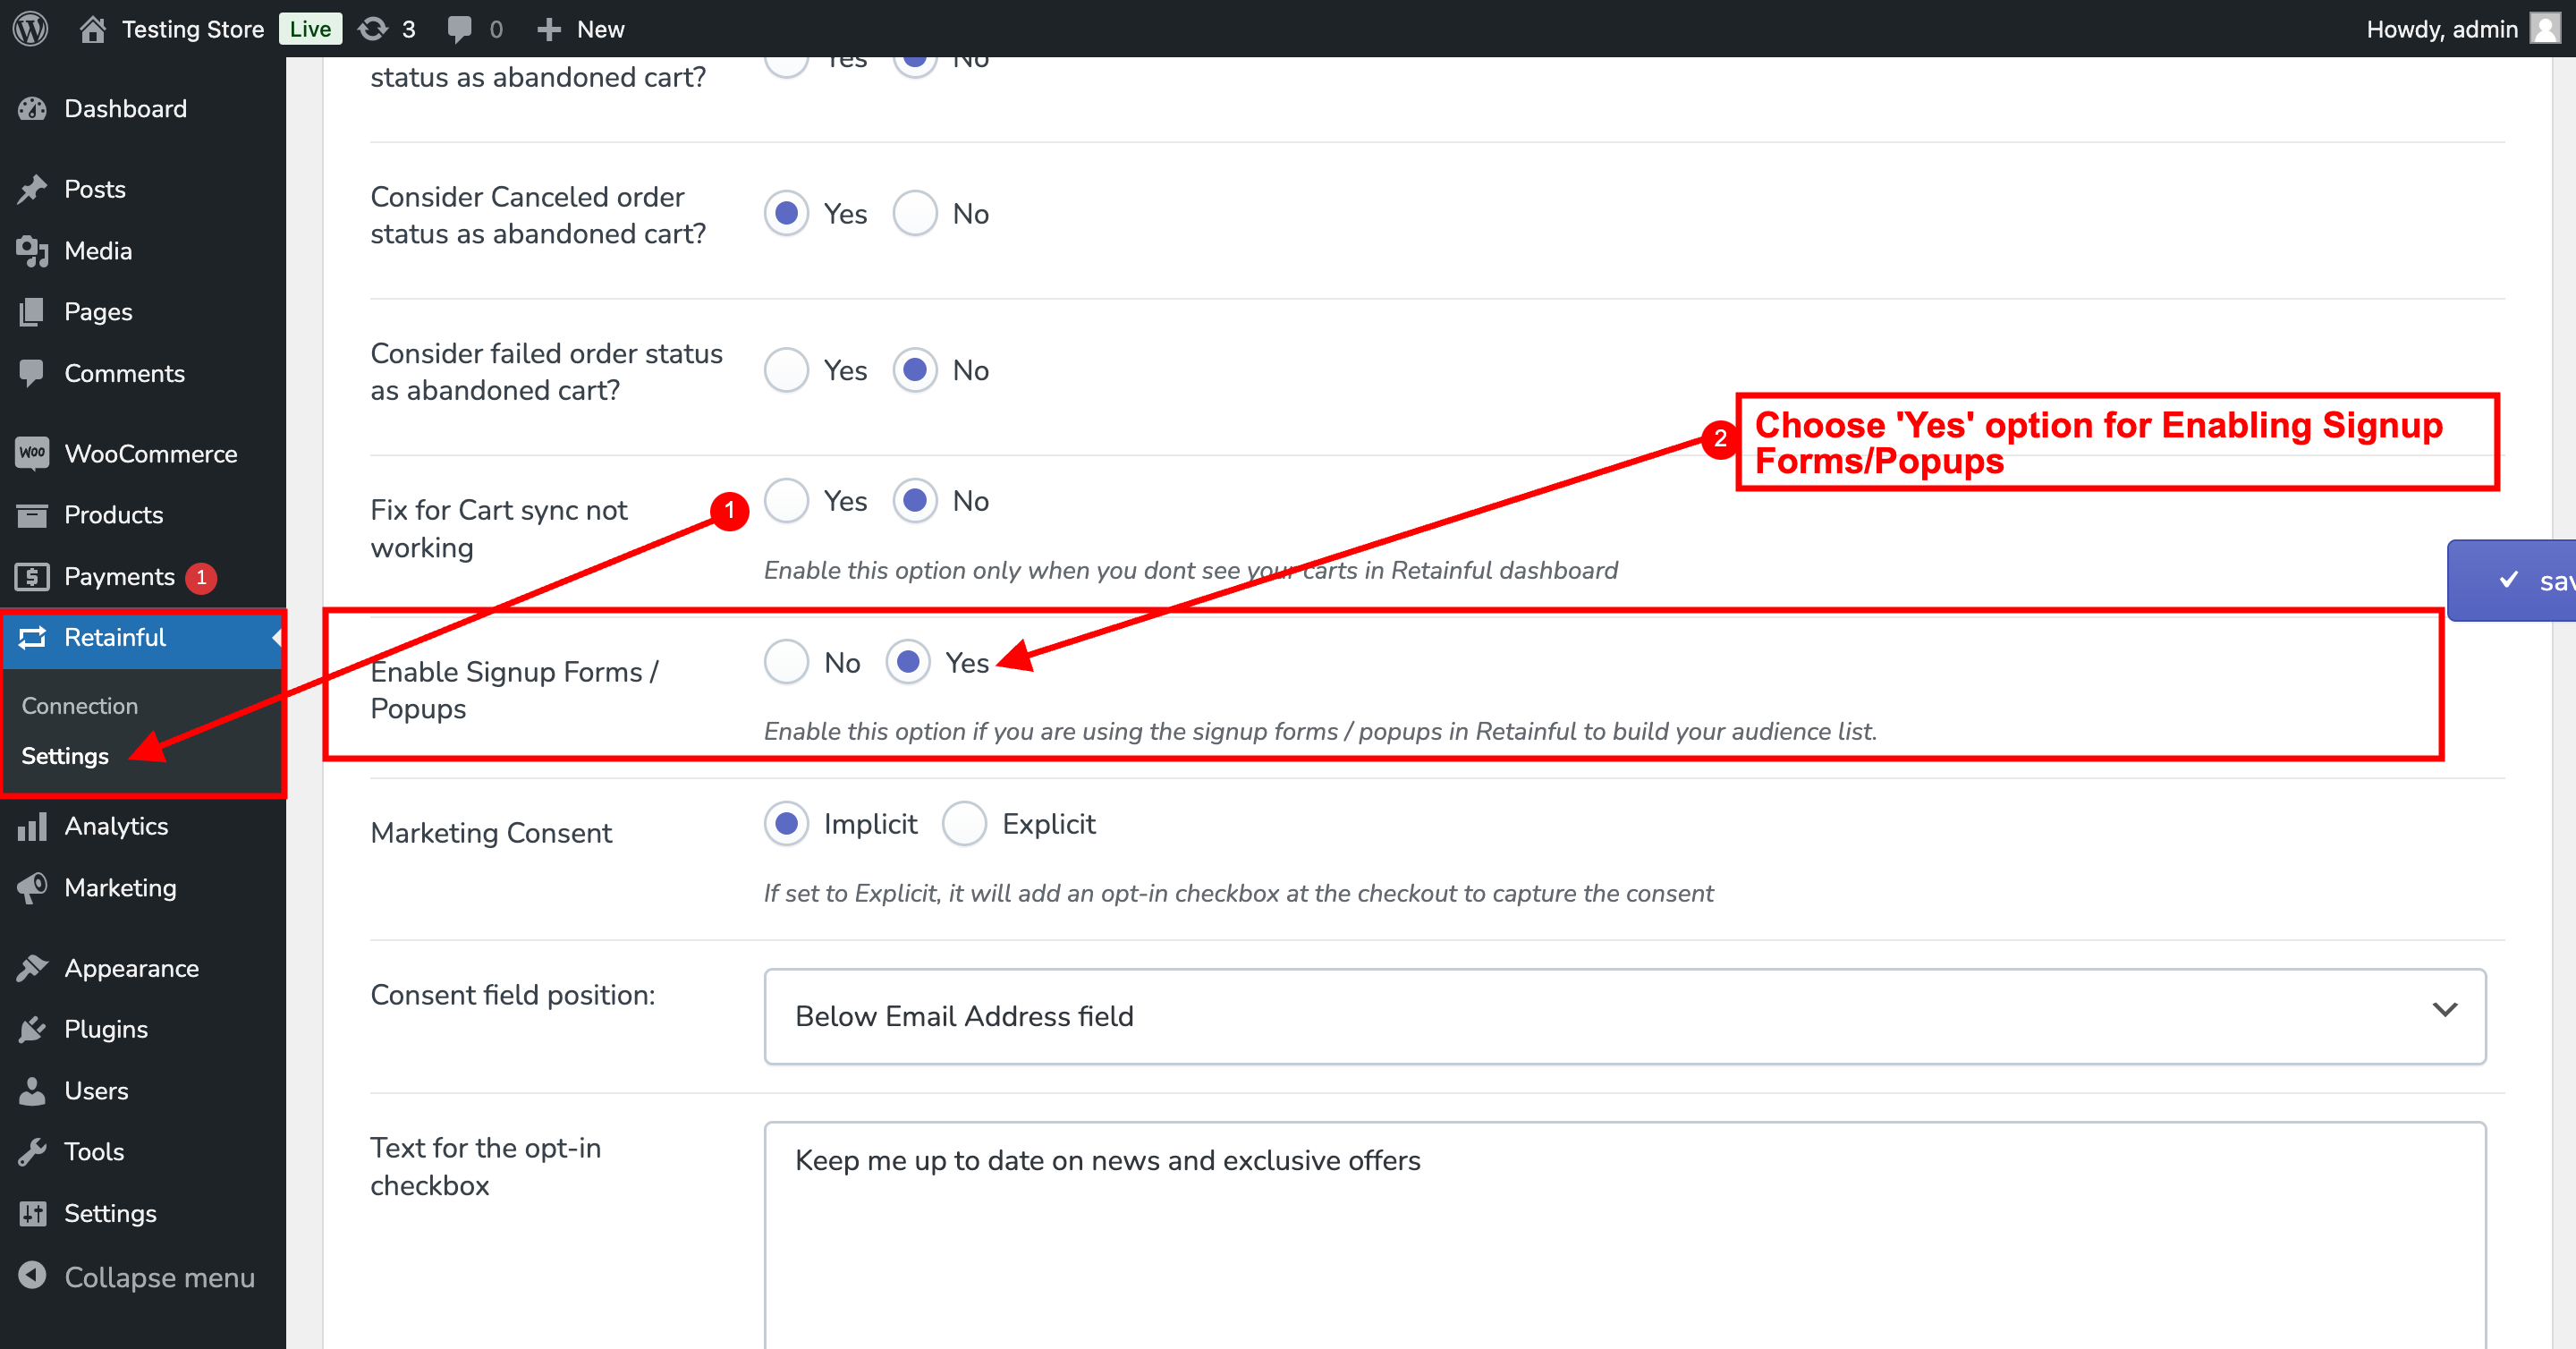Click the Testing Store site link
2576x1349 pixels.
[x=192, y=28]
